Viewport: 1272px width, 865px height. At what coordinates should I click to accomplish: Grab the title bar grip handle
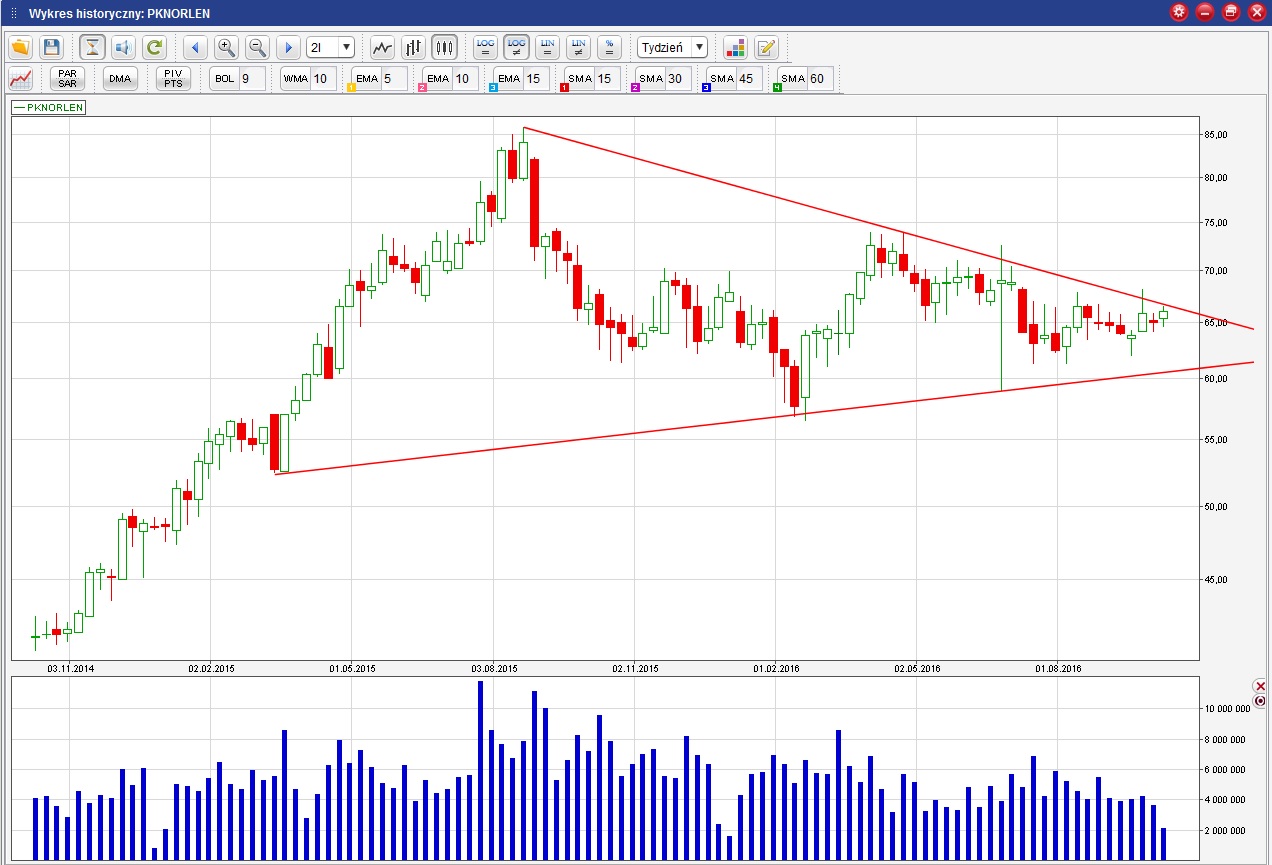click(x=13, y=13)
